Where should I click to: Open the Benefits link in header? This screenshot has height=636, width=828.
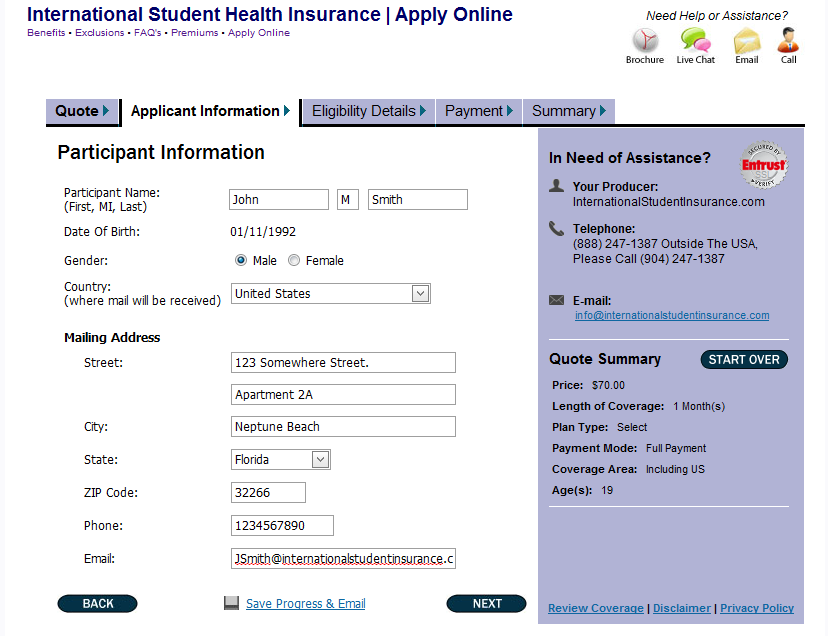click(46, 33)
